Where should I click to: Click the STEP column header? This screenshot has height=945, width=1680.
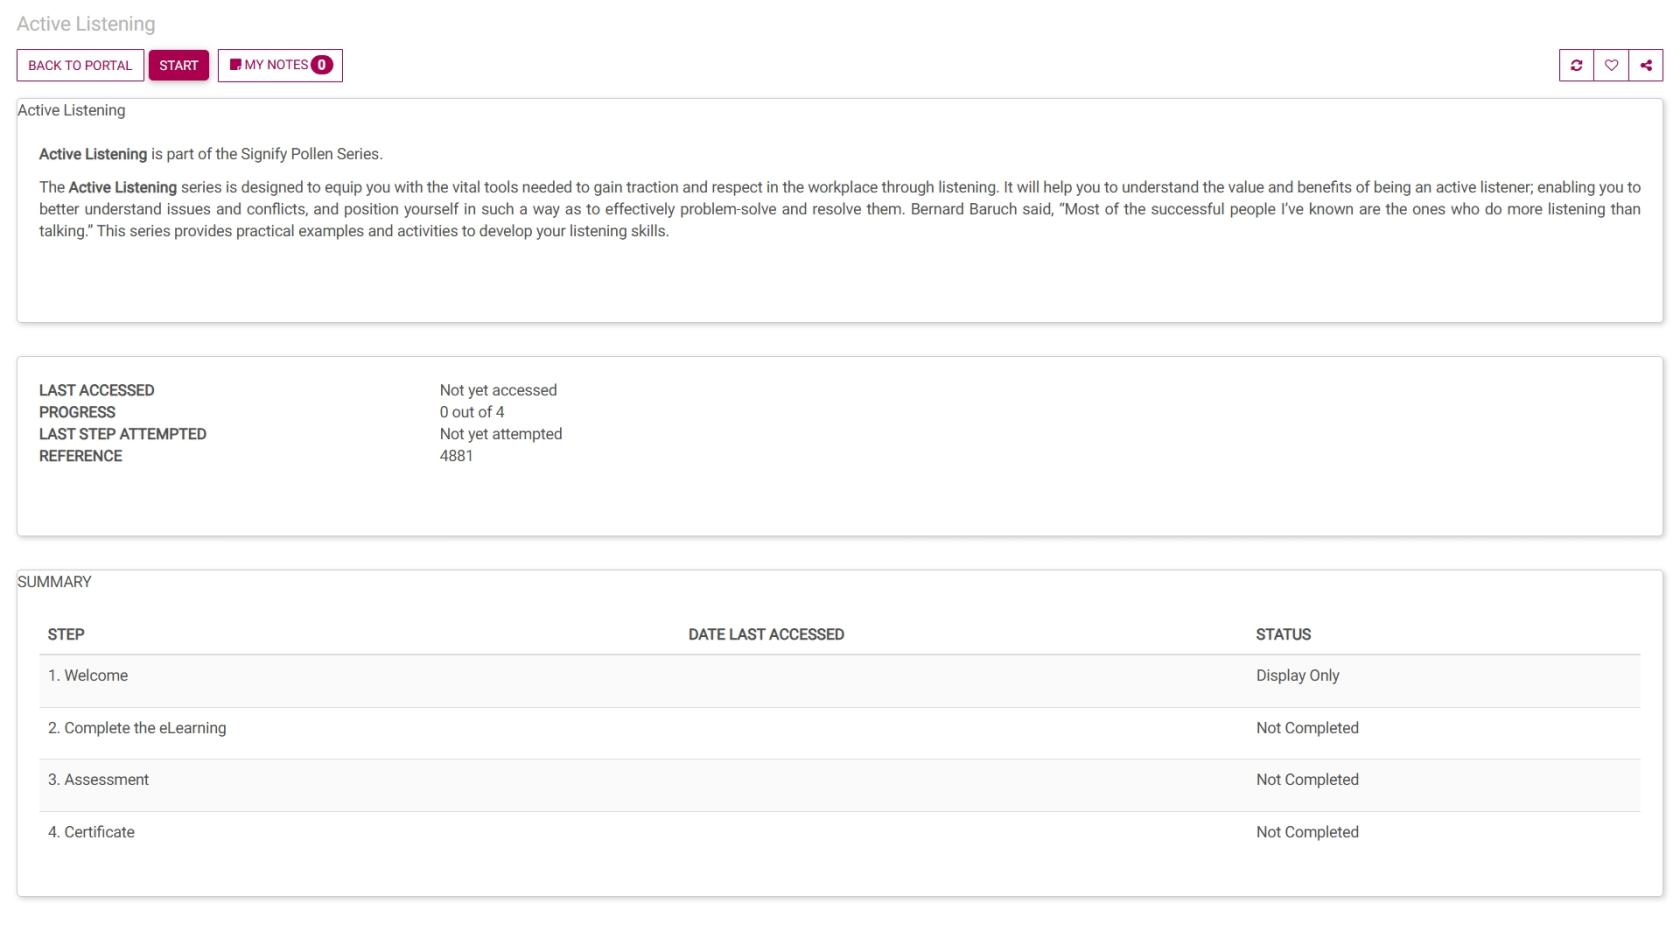[x=66, y=635]
